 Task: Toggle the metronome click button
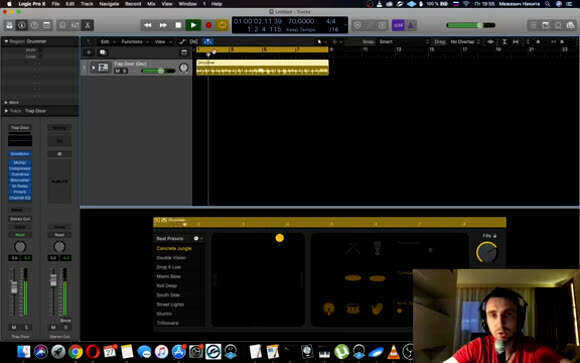click(411, 25)
